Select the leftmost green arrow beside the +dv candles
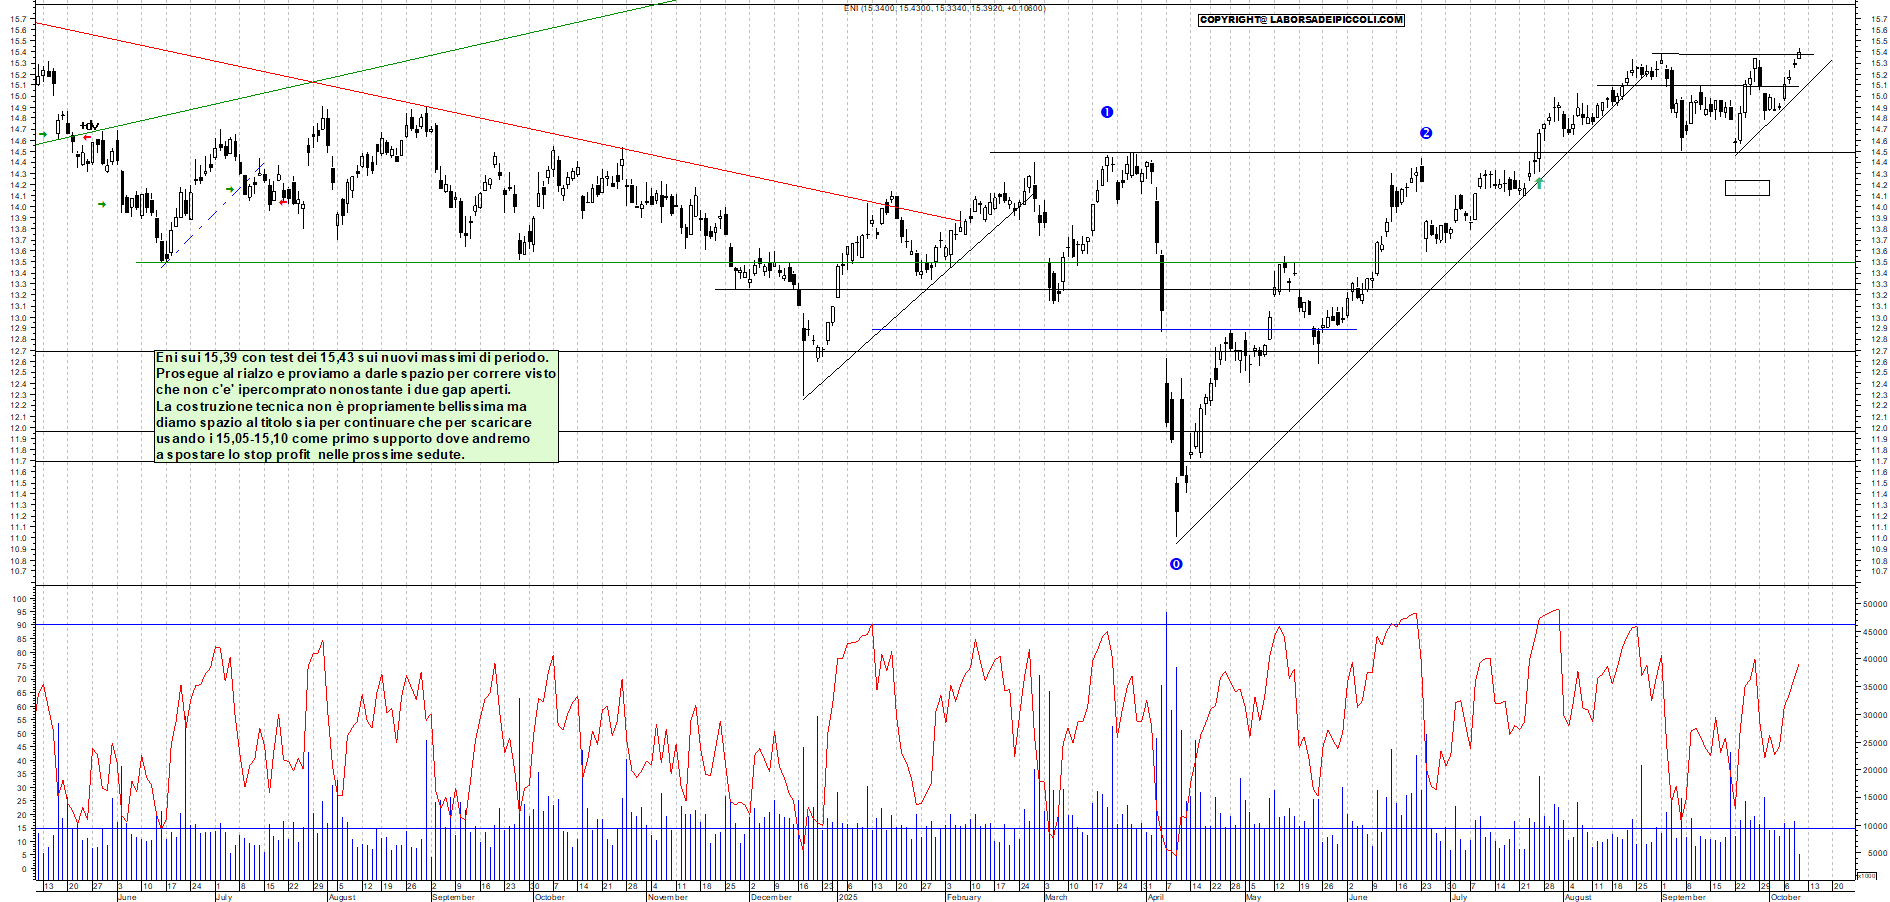1890x902 pixels. pos(43,134)
